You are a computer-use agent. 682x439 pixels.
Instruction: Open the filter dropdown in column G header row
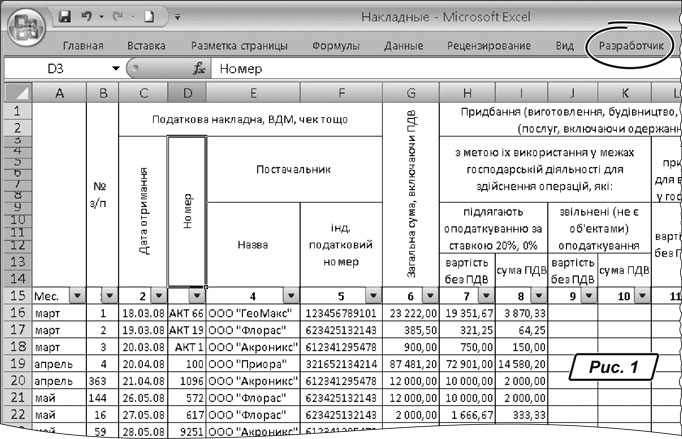coord(428,296)
